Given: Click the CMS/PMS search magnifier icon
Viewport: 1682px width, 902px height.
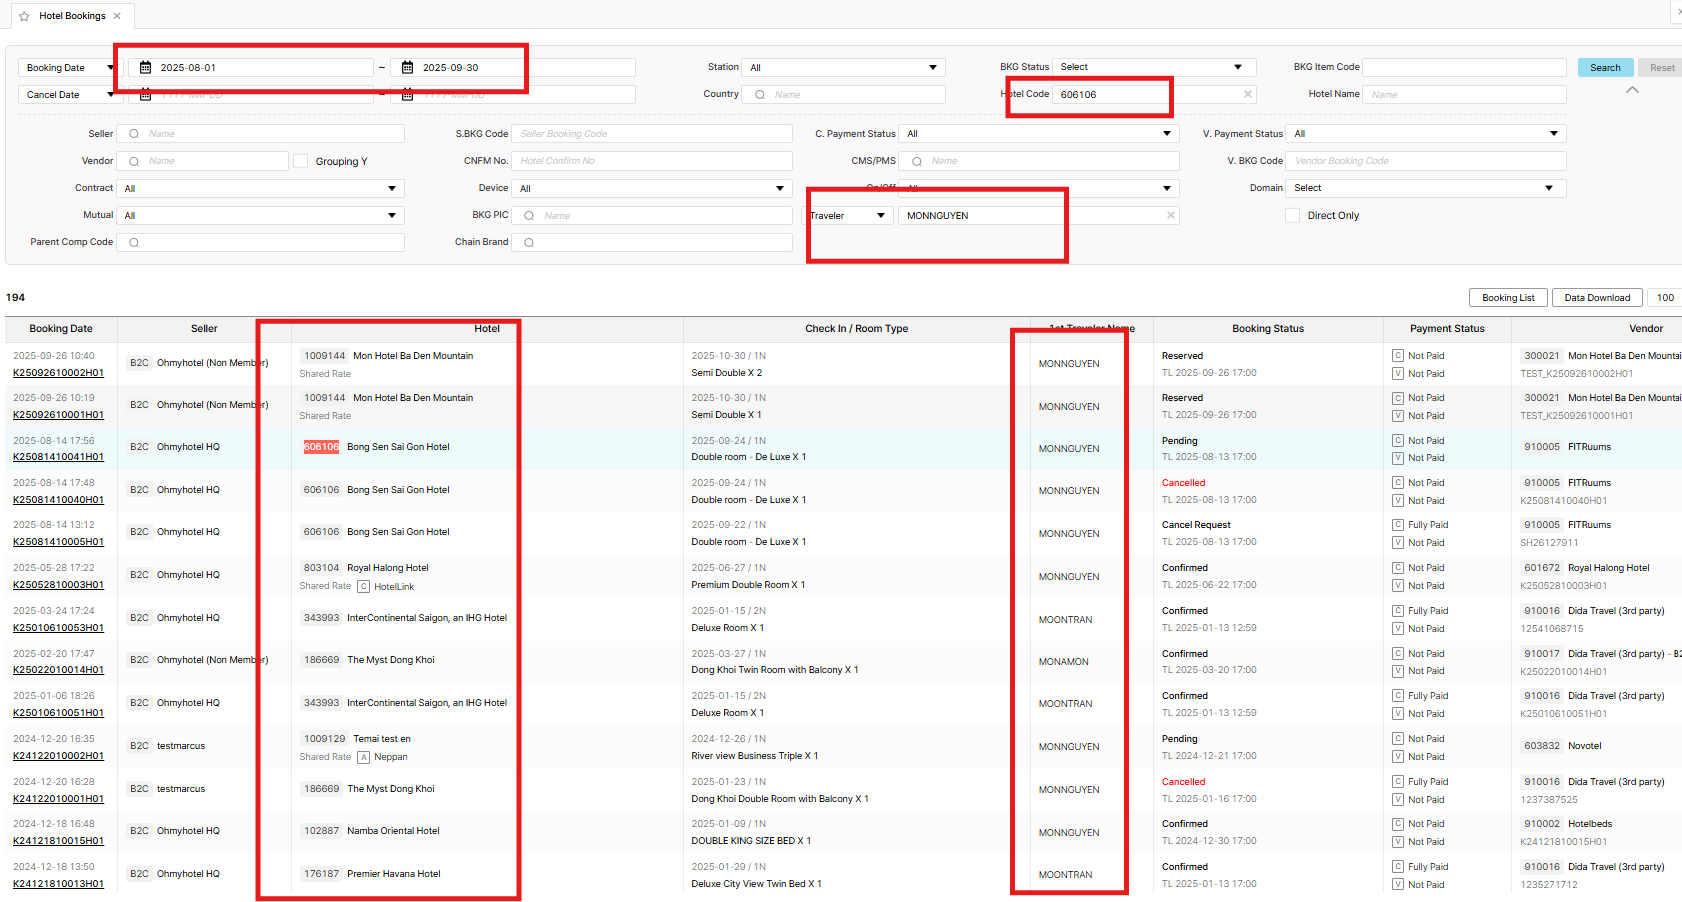Looking at the screenshot, I should [x=916, y=161].
